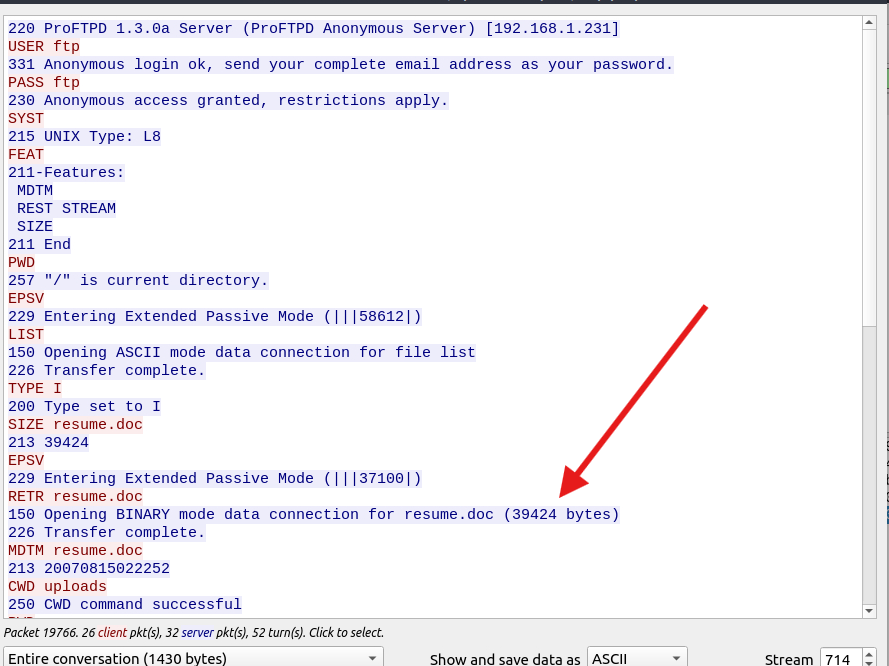Open the Entire conversation (1430 bytes) dropdown
Viewport: 889px width, 666px height.
click(193, 657)
